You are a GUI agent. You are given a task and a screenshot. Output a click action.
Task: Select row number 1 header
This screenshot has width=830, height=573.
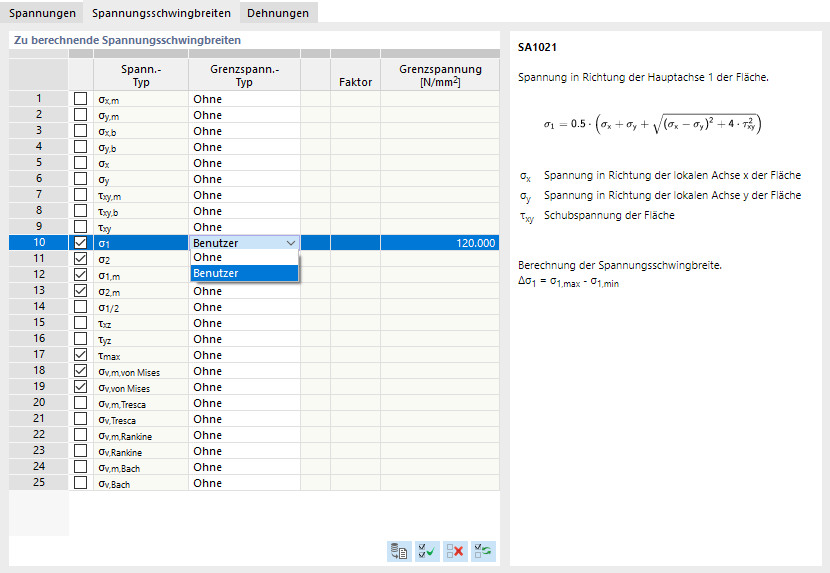39,99
